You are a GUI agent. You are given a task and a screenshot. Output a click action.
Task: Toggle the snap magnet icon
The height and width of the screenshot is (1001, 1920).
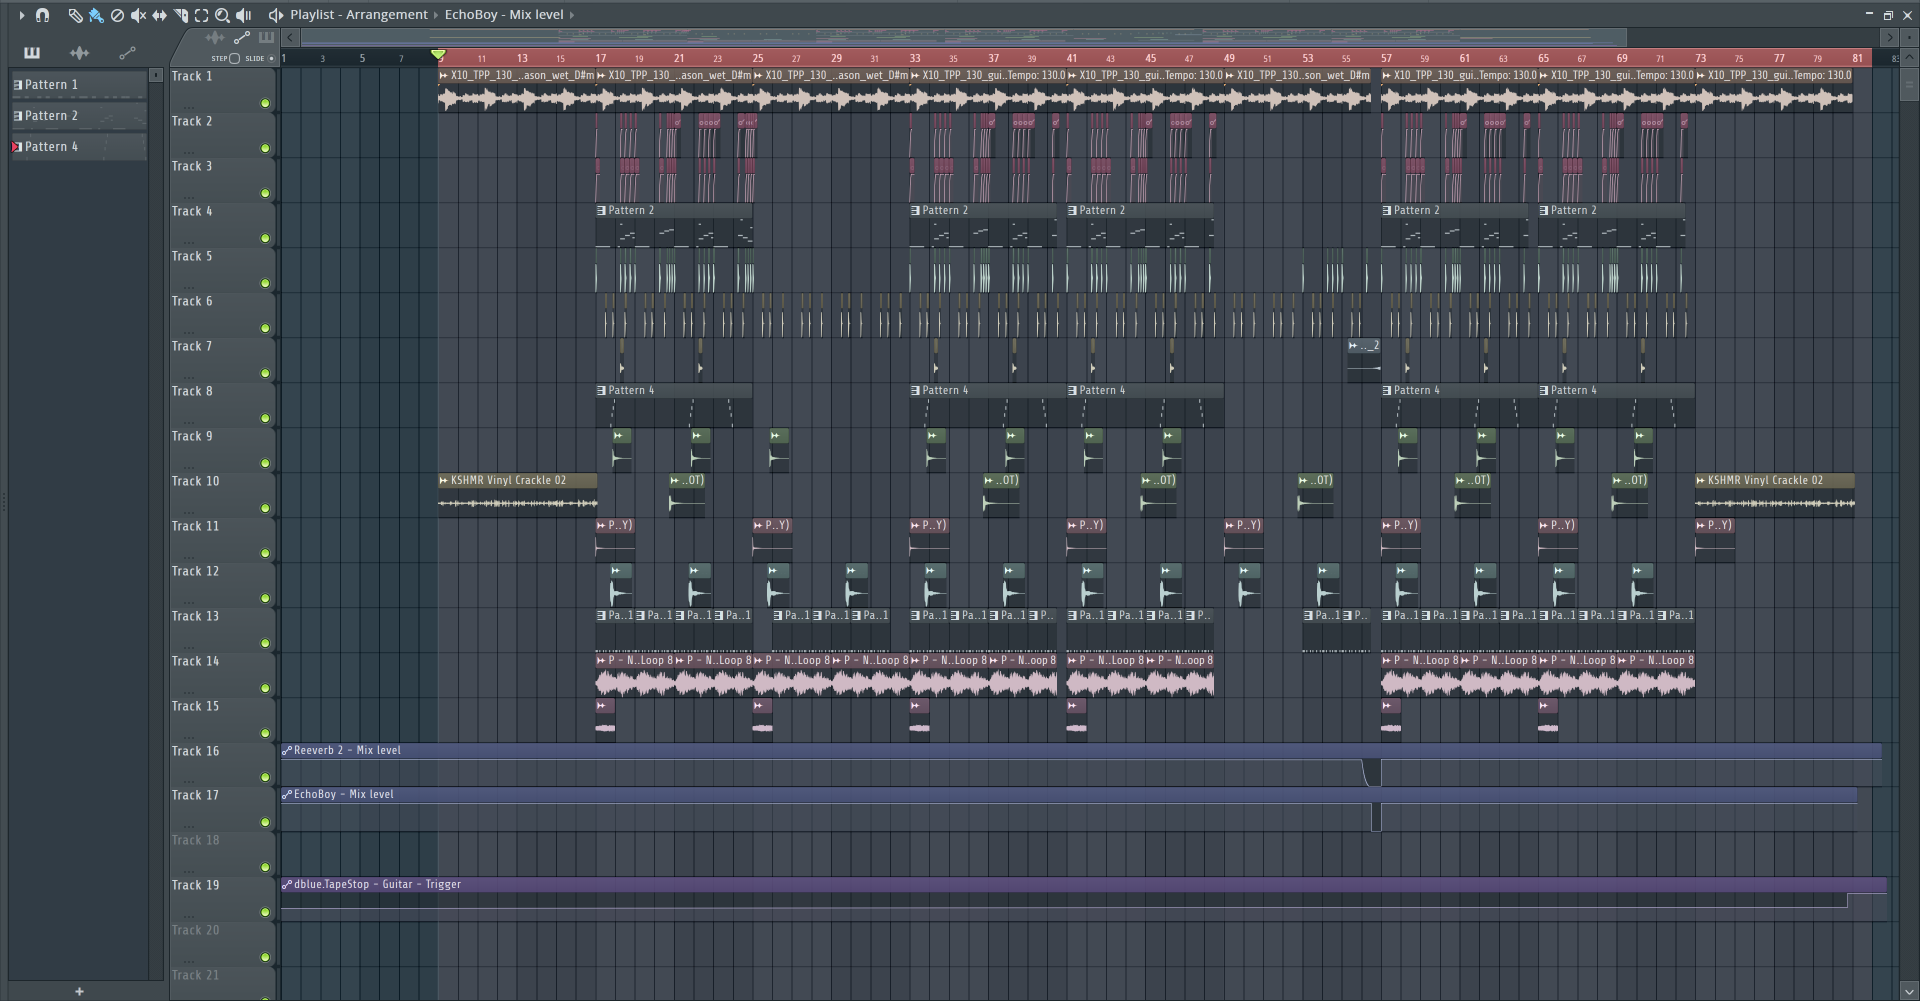point(42,15)
